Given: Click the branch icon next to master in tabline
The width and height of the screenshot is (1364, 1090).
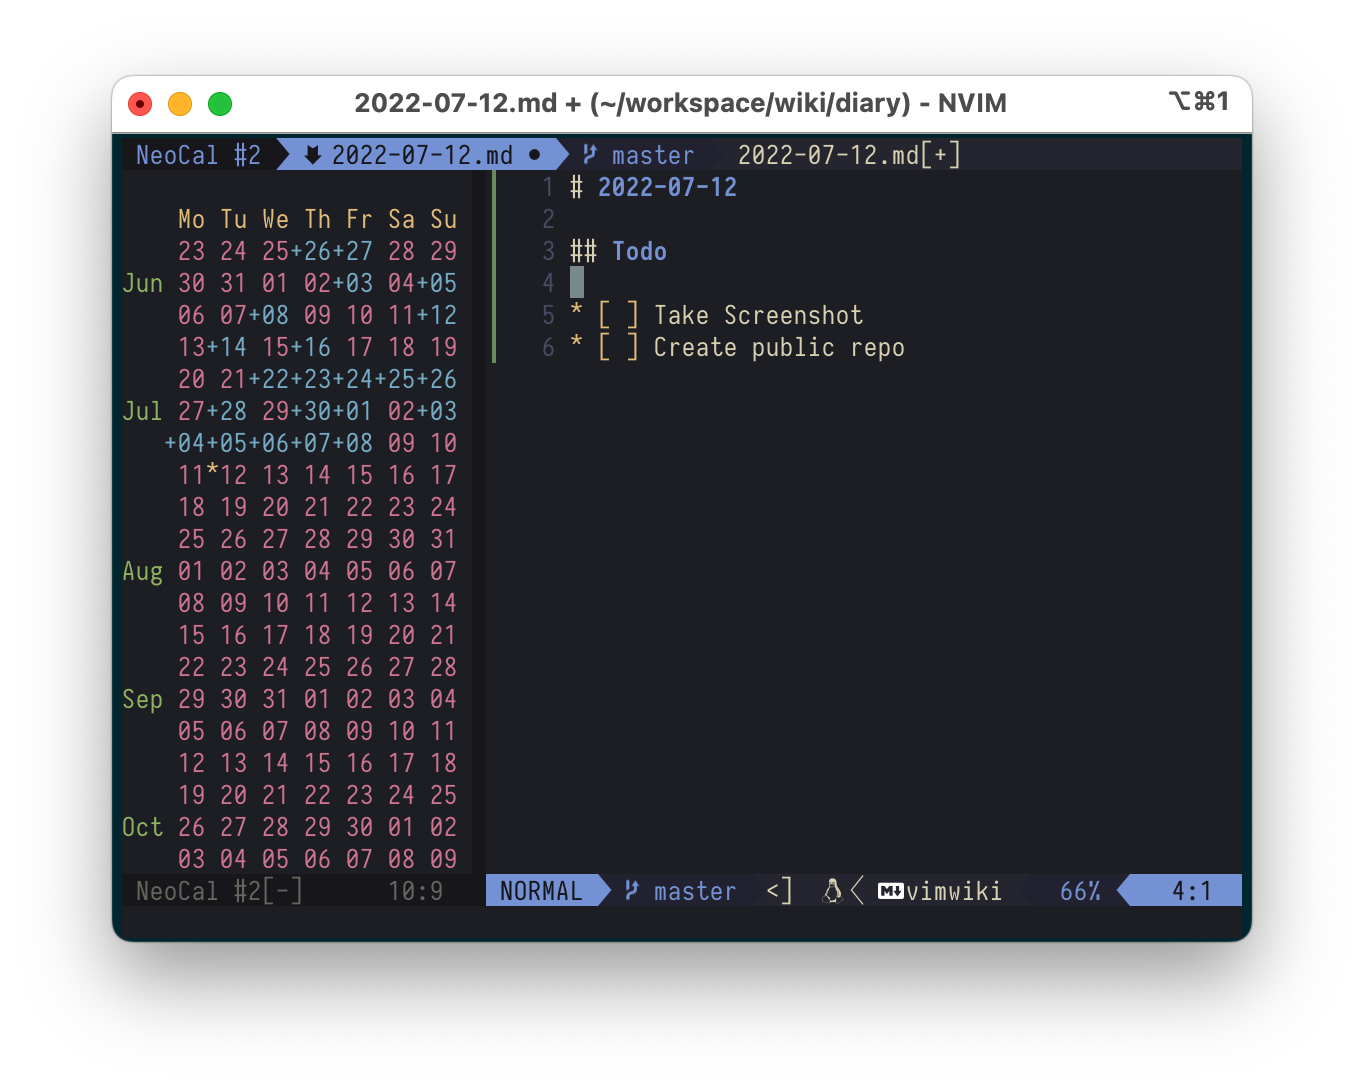Looking at the screenshot, I should tap(589, 154).
